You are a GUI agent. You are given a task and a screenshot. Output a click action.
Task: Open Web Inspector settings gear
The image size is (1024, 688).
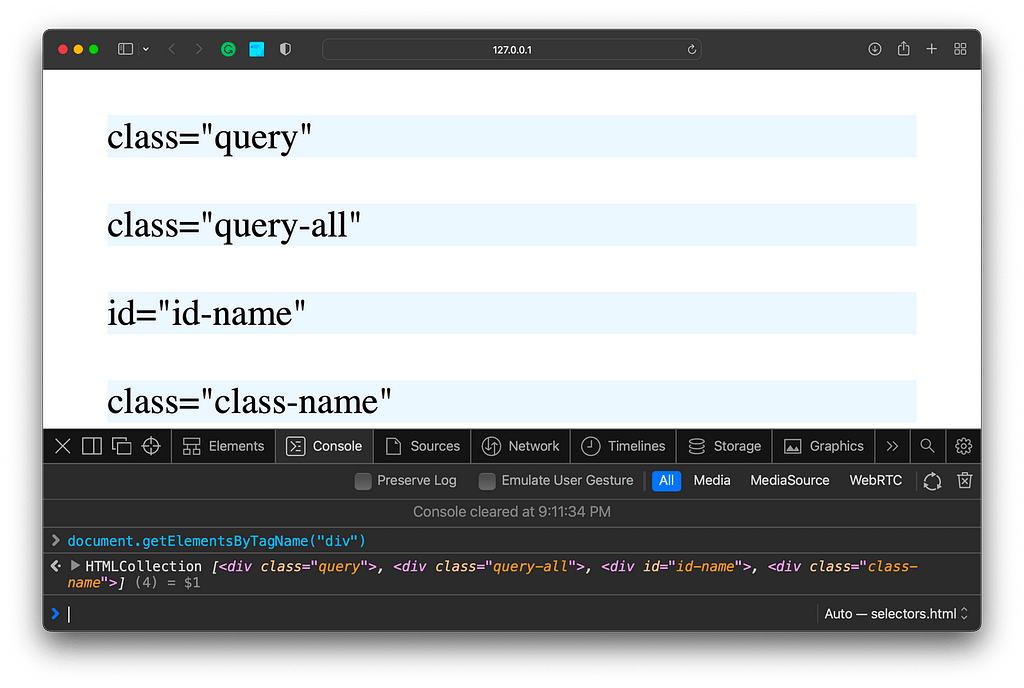pyautogui.click(x=963, y=446)
